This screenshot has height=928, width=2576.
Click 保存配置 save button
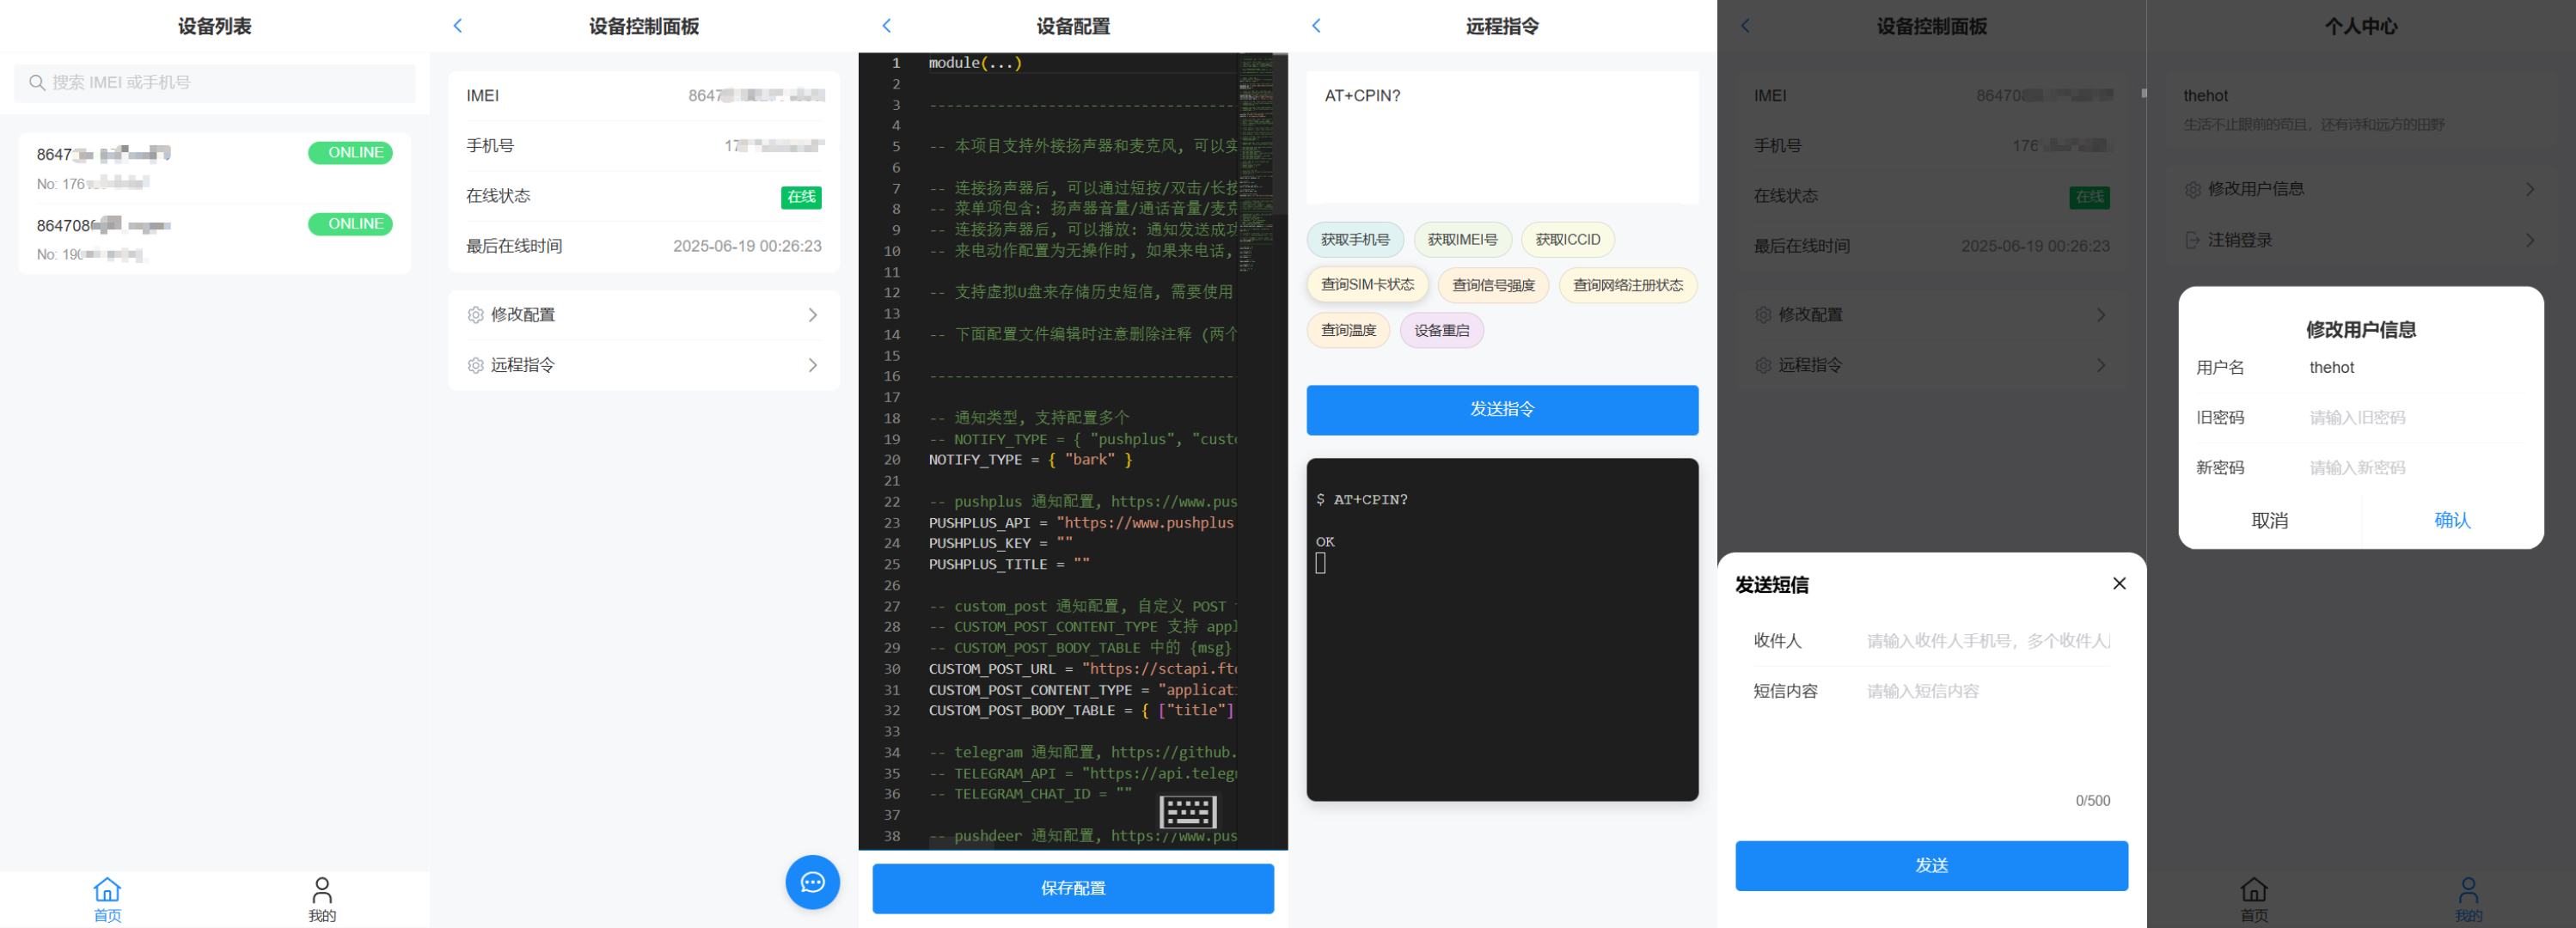click(1073, 888)
